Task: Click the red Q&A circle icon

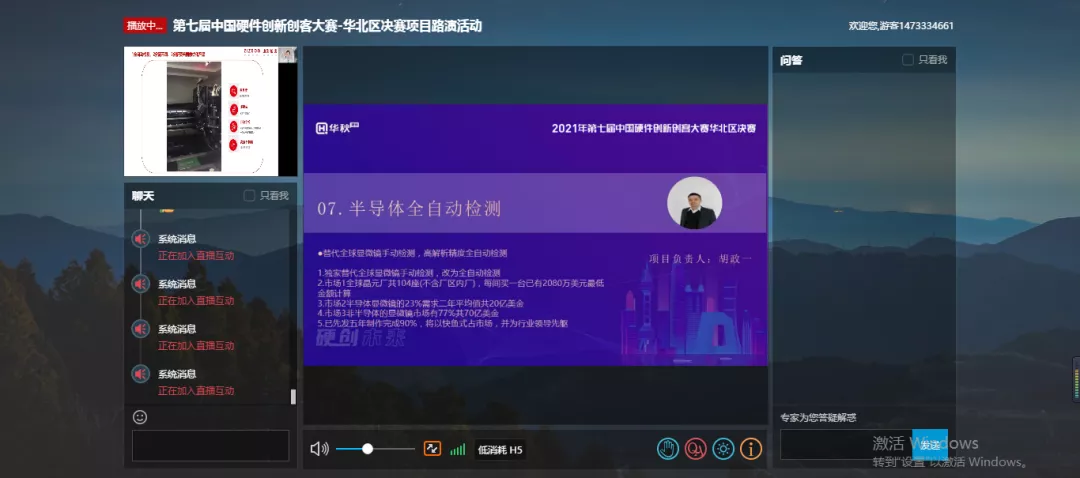Action: coord(696,449)
